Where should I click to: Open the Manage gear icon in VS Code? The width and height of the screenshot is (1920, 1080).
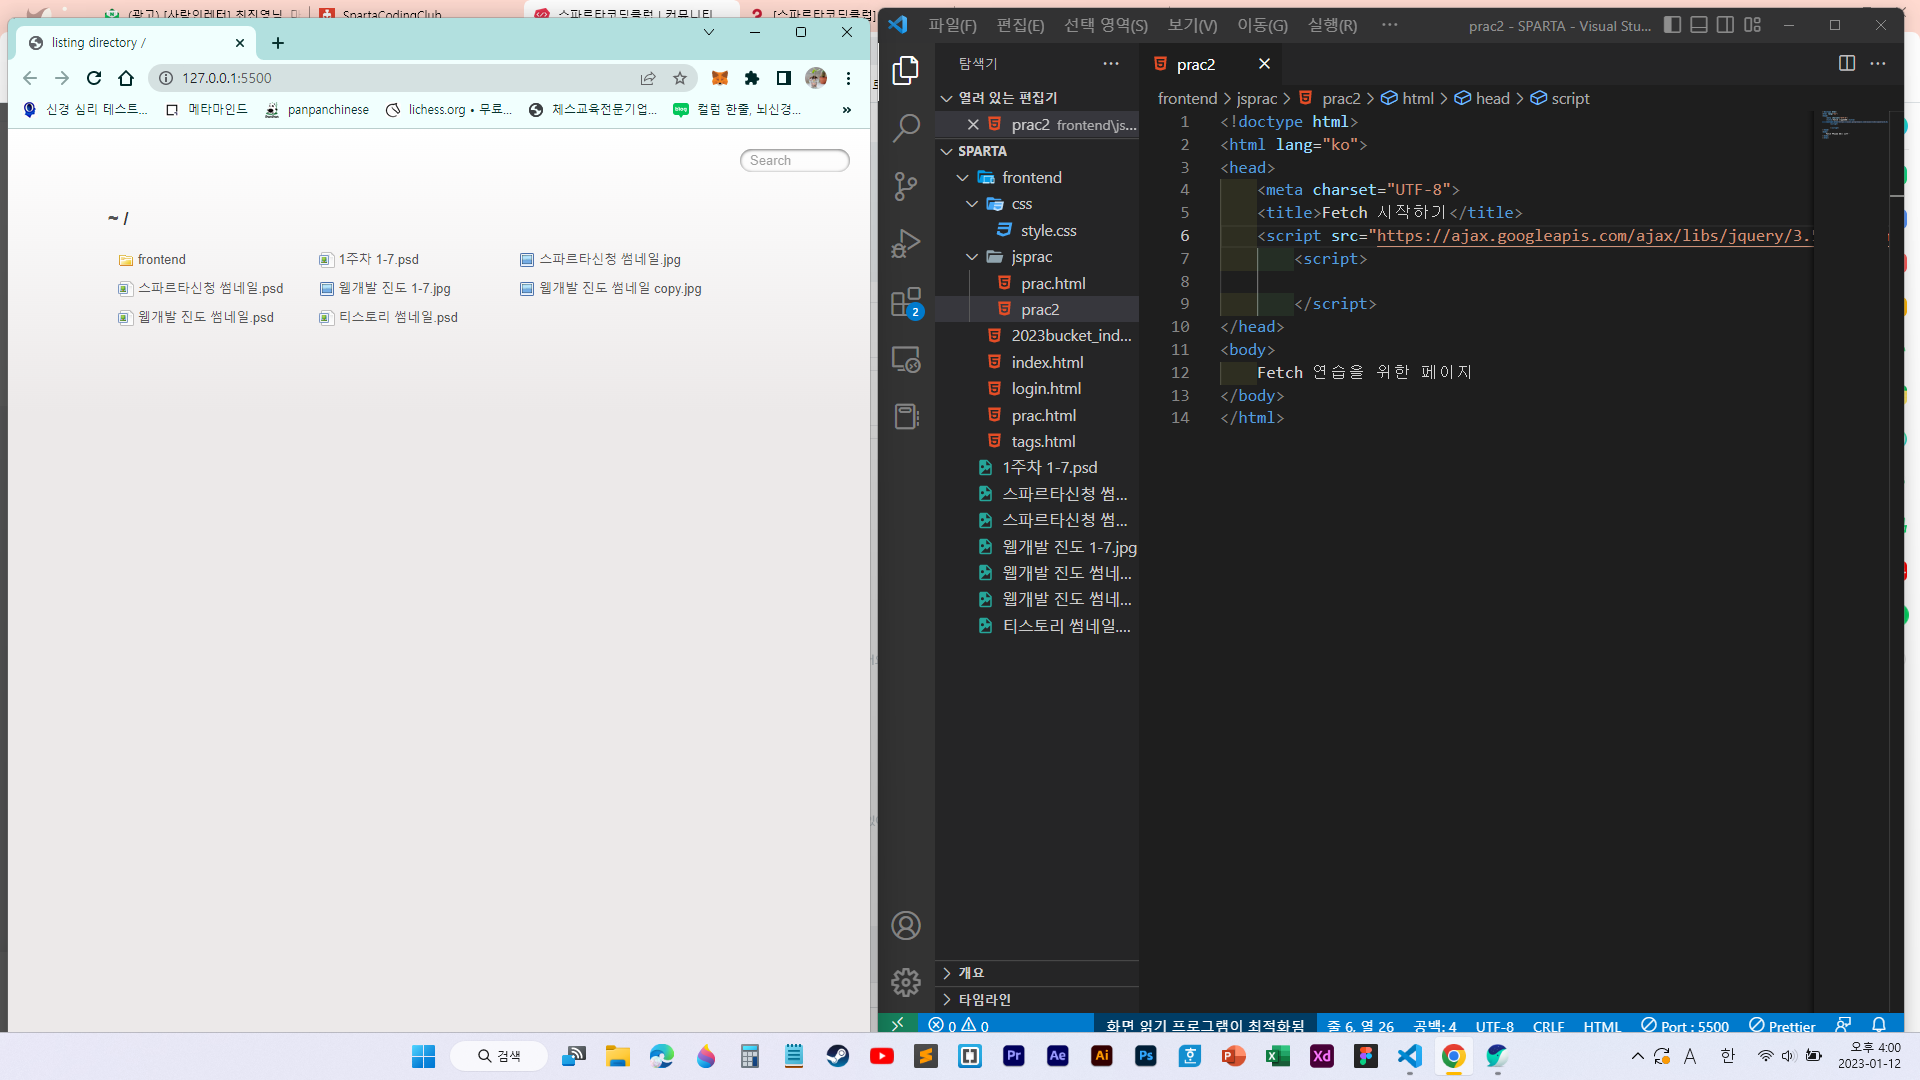[906, 983]
